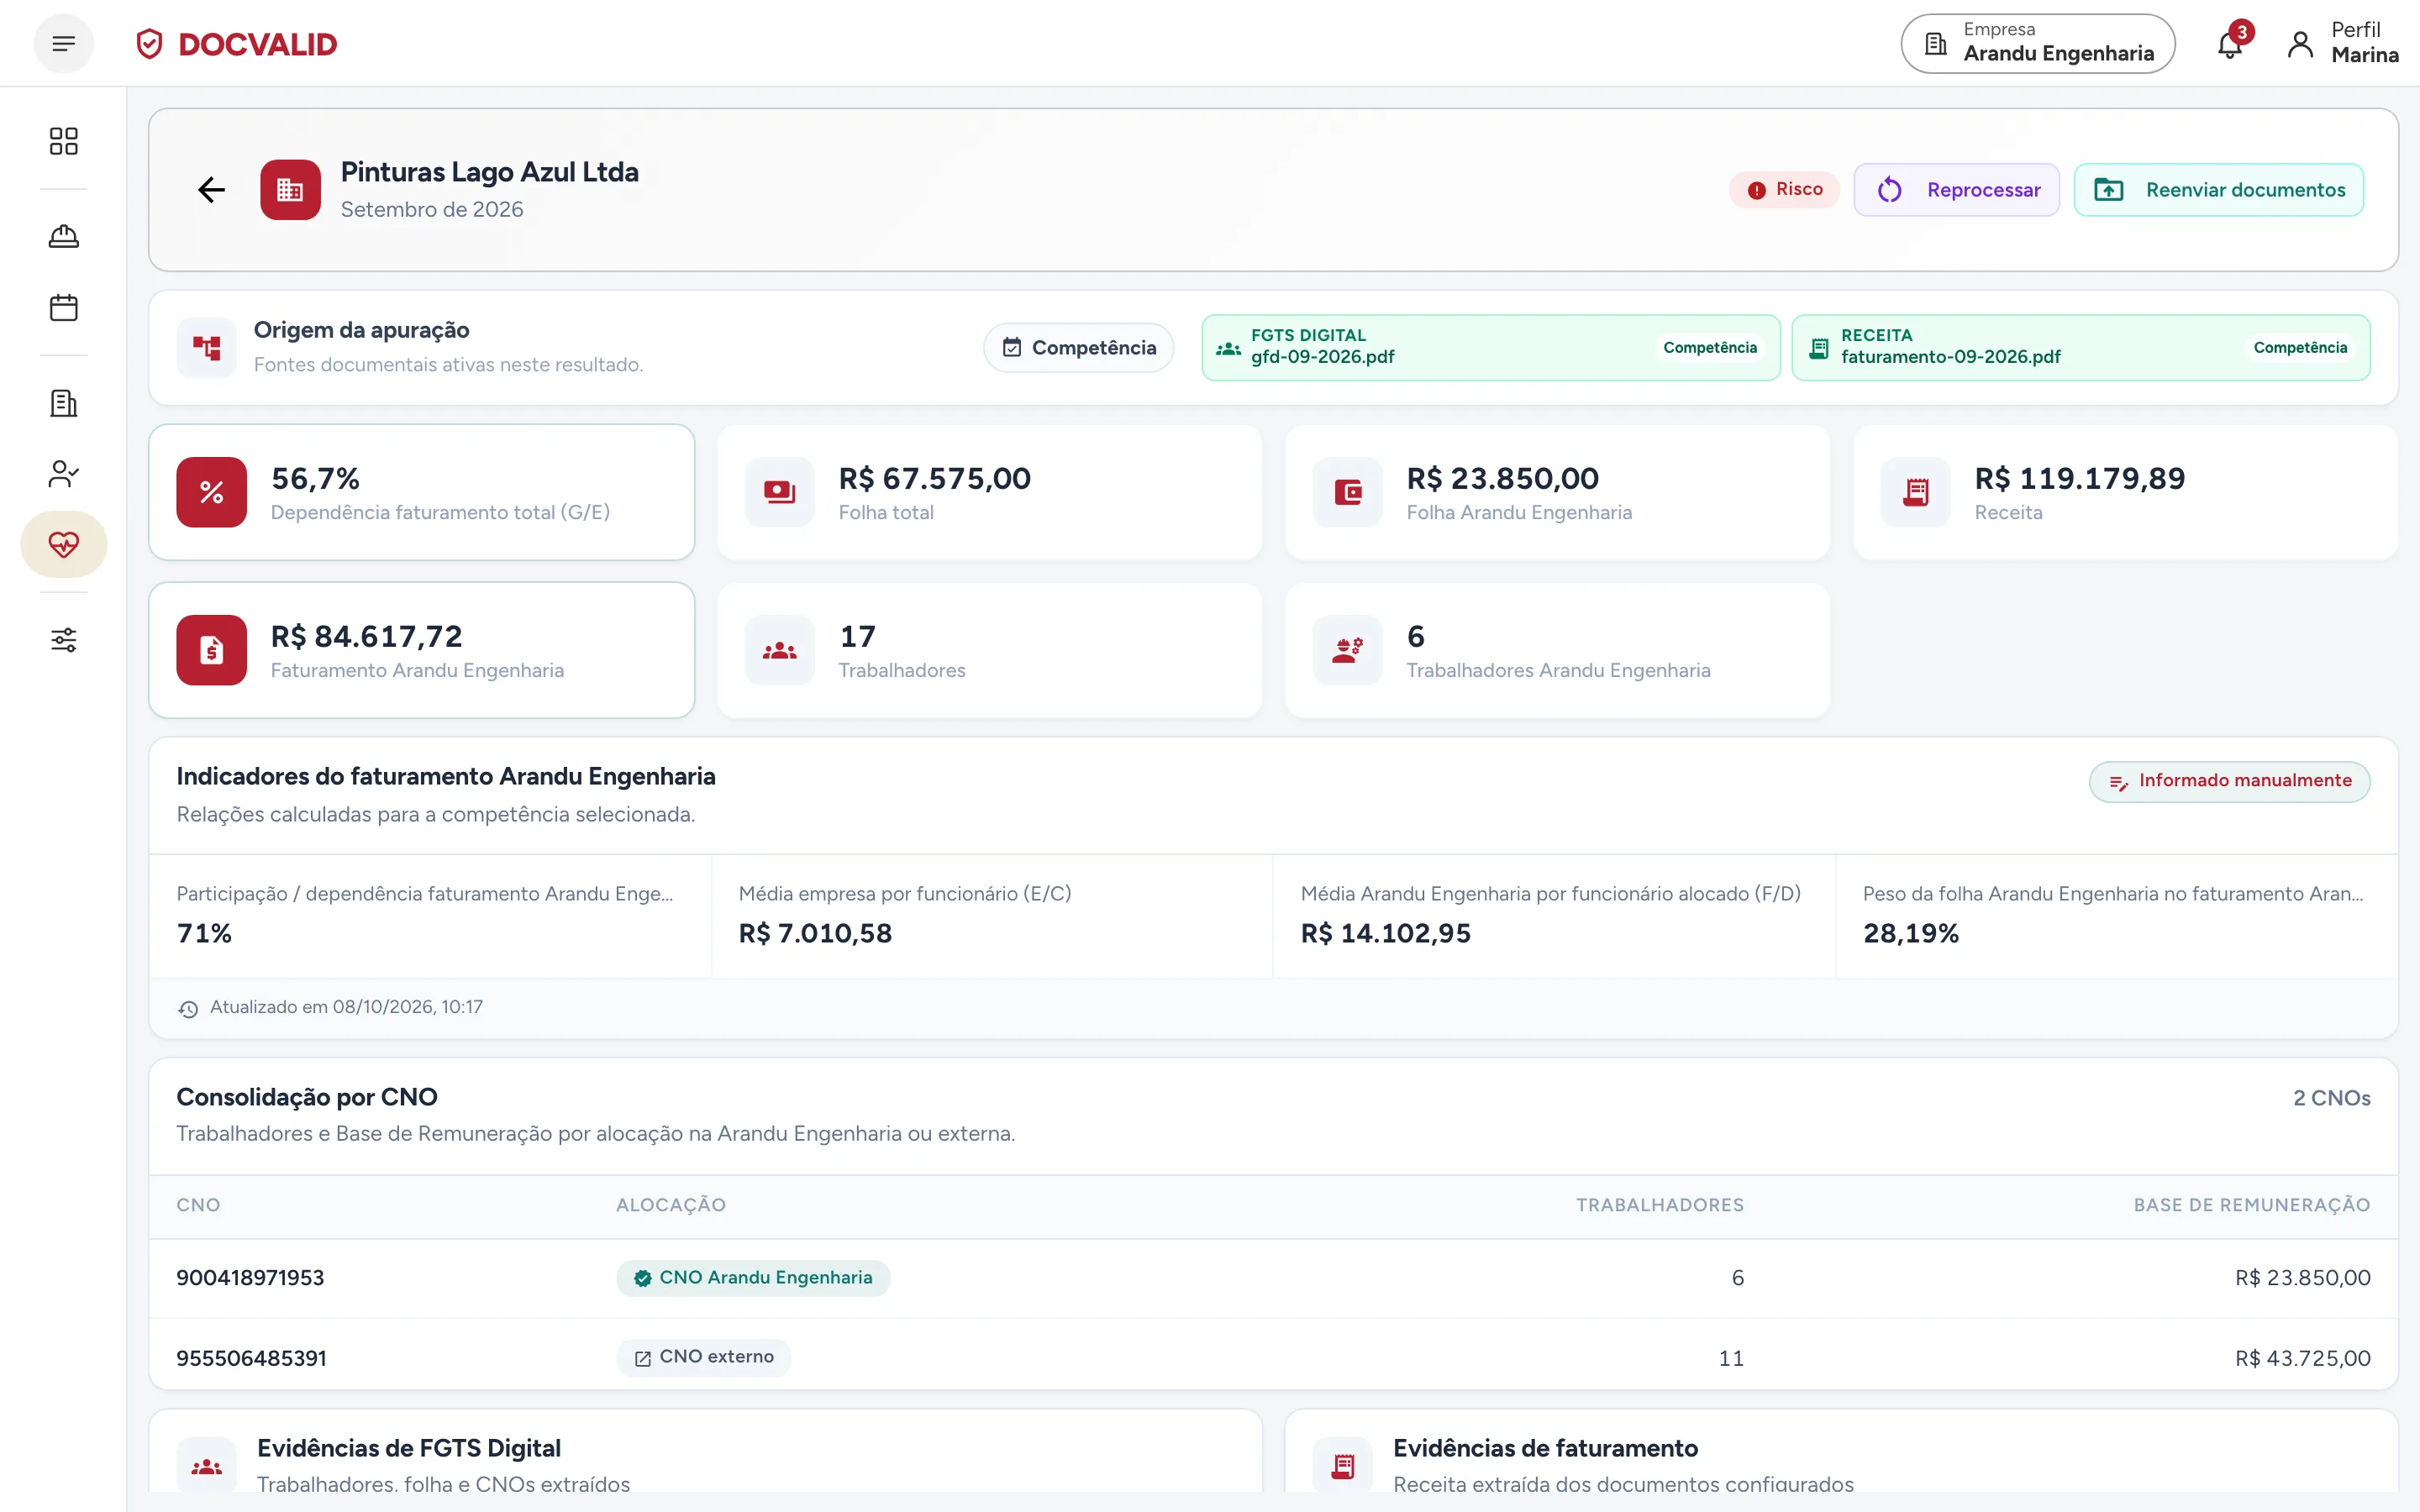Click the 2 CNOs count label
The height and width of the screenshot is (1512, 2420).
tap(2332, 1098)
